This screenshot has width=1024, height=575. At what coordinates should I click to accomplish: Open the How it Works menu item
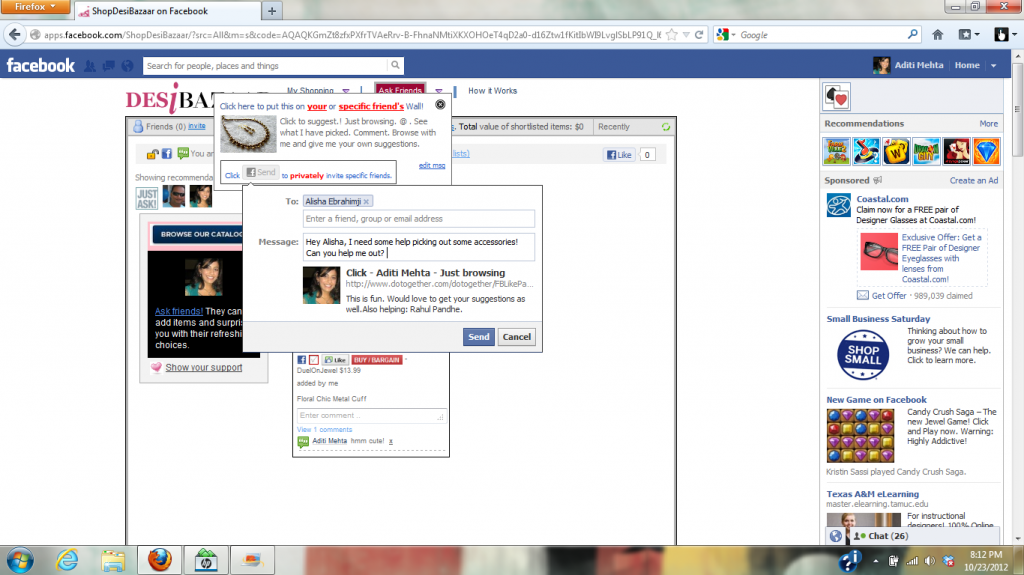[x=492, y=91]
